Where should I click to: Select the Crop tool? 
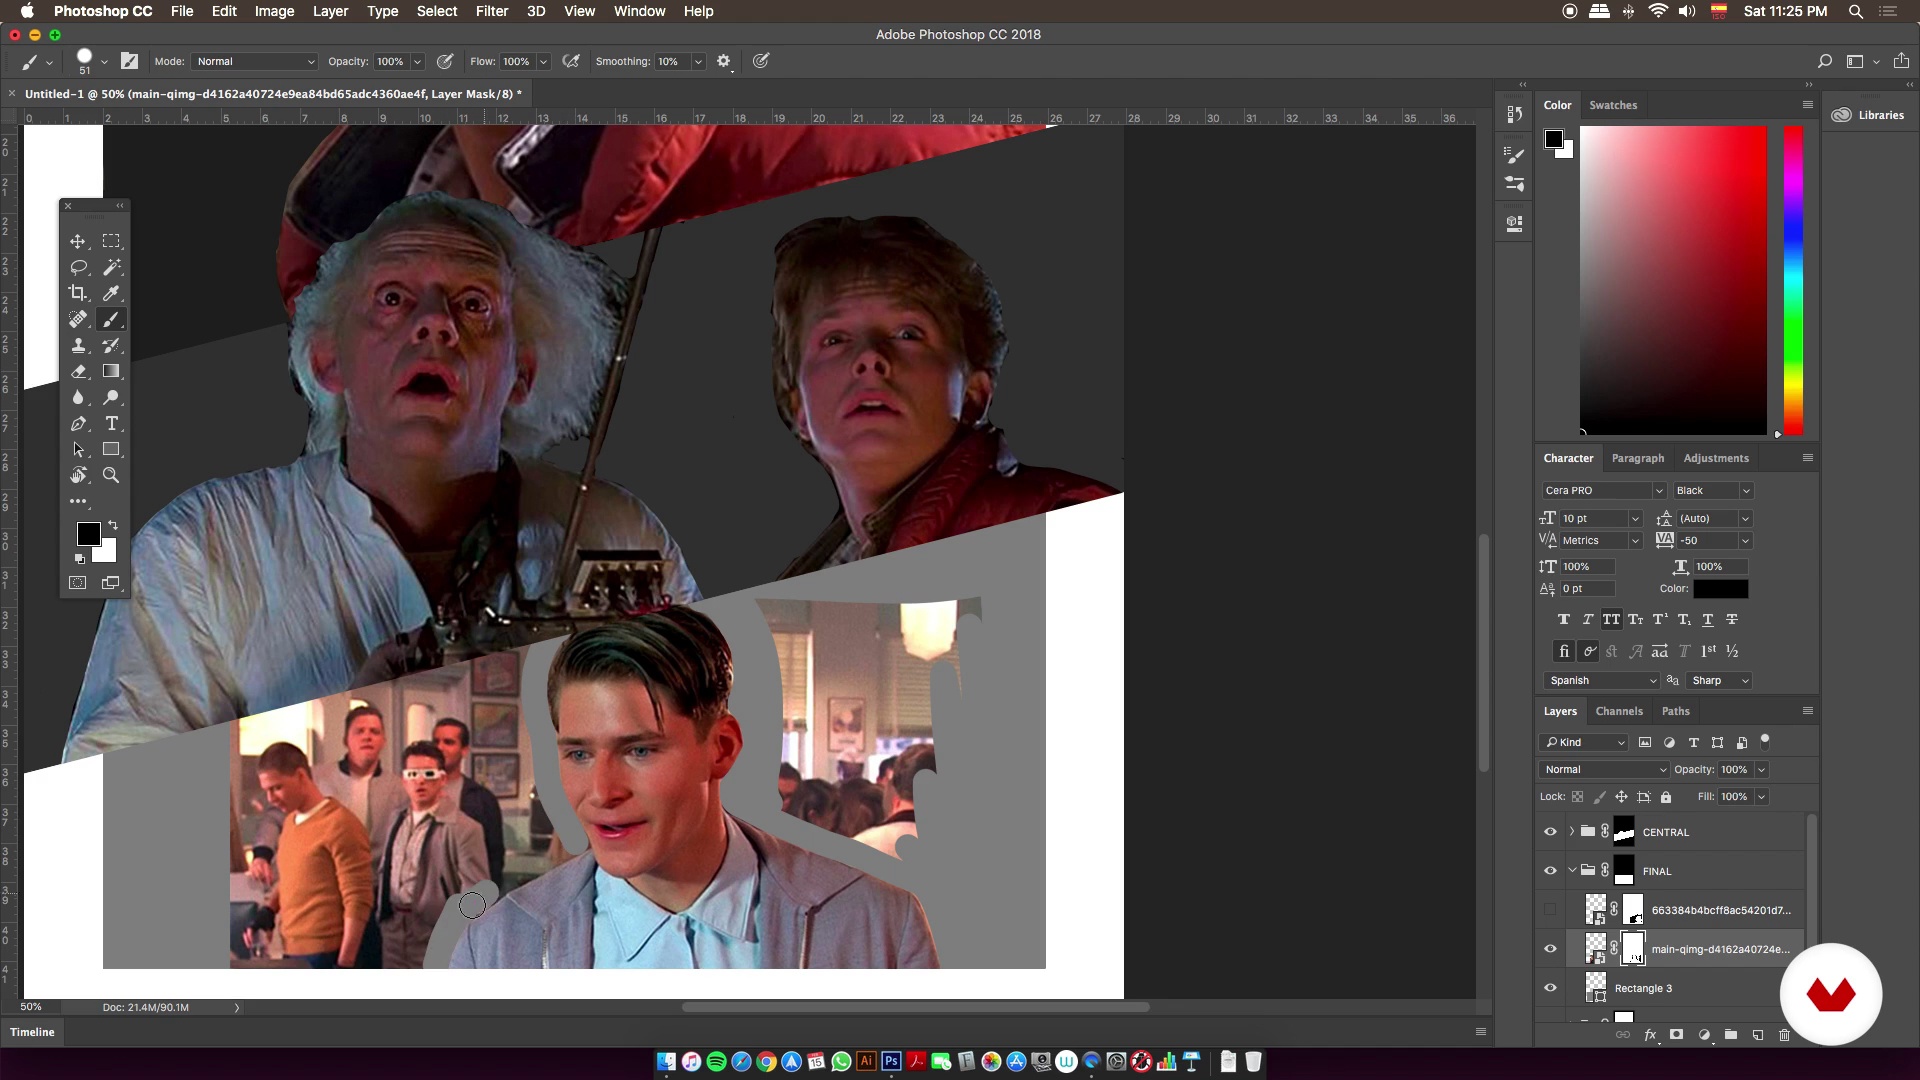[78, 293]
